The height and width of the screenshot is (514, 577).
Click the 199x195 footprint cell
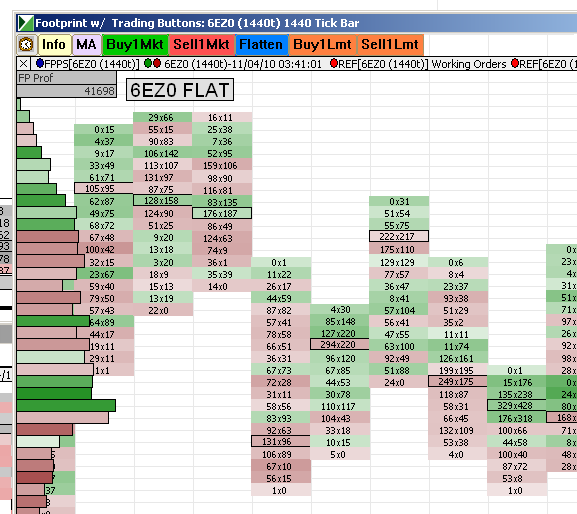click(457, 371)
